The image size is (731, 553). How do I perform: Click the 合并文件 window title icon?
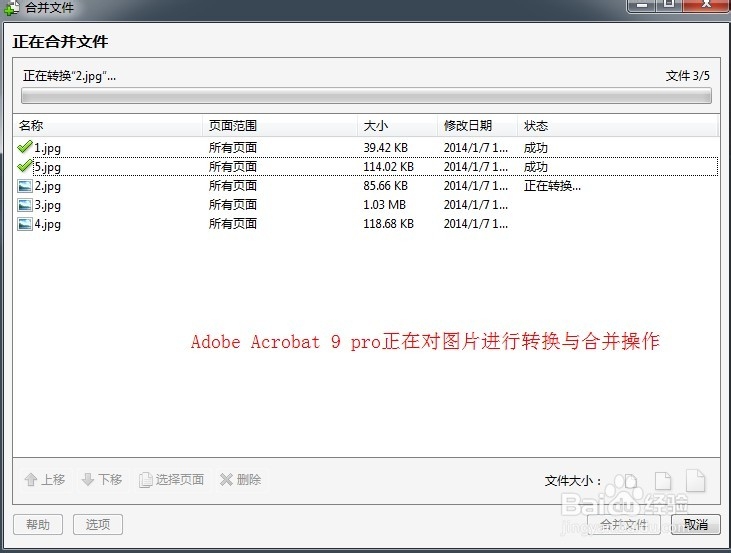click(11, 7)
